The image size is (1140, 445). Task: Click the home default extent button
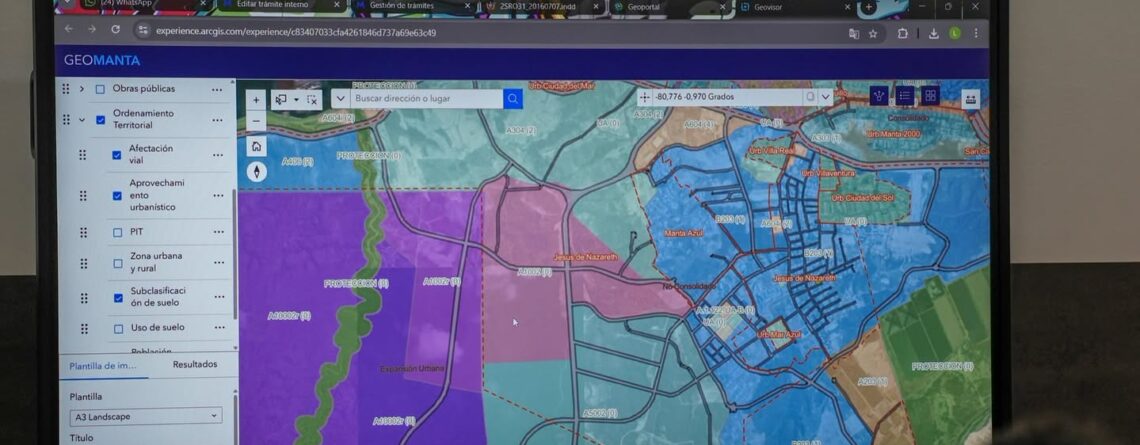[256, 146]
